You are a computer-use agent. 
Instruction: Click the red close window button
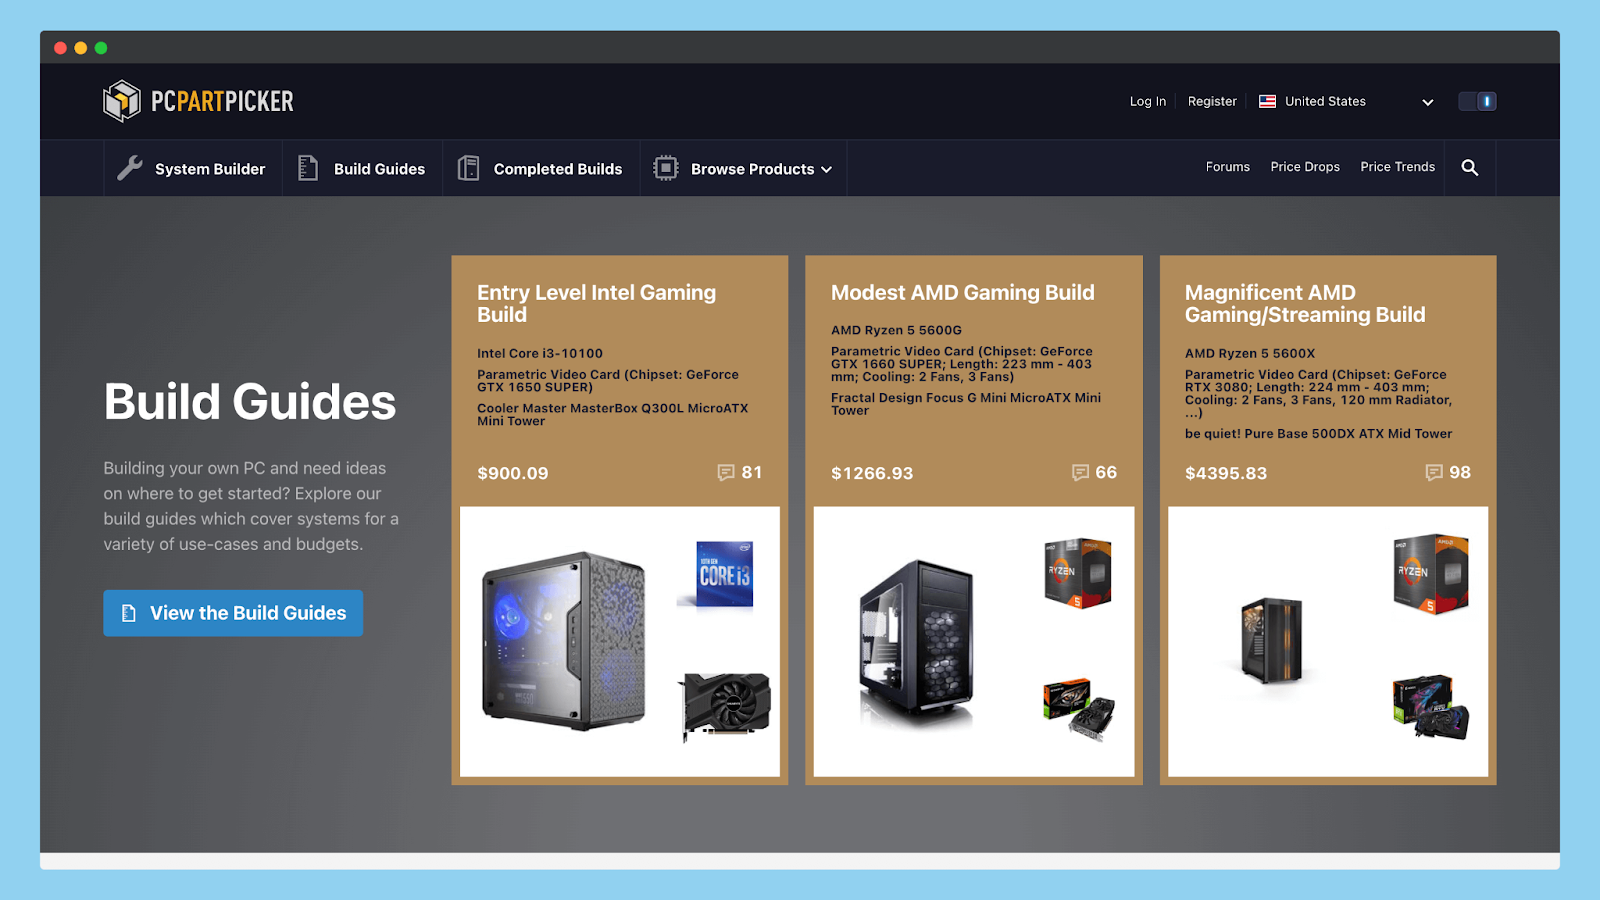(61, 48)
